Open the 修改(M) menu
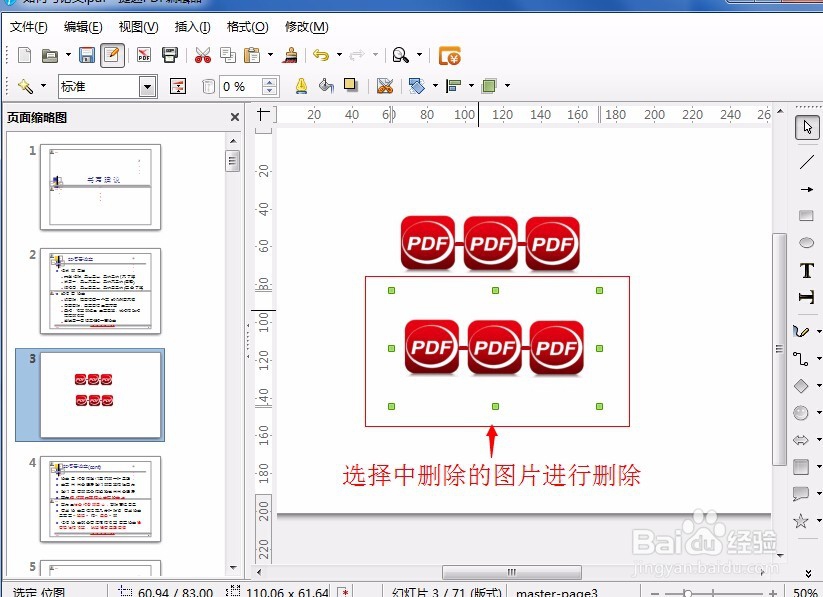Image resolution: width=823 pixels, height=597 pixels. point(307,27)
